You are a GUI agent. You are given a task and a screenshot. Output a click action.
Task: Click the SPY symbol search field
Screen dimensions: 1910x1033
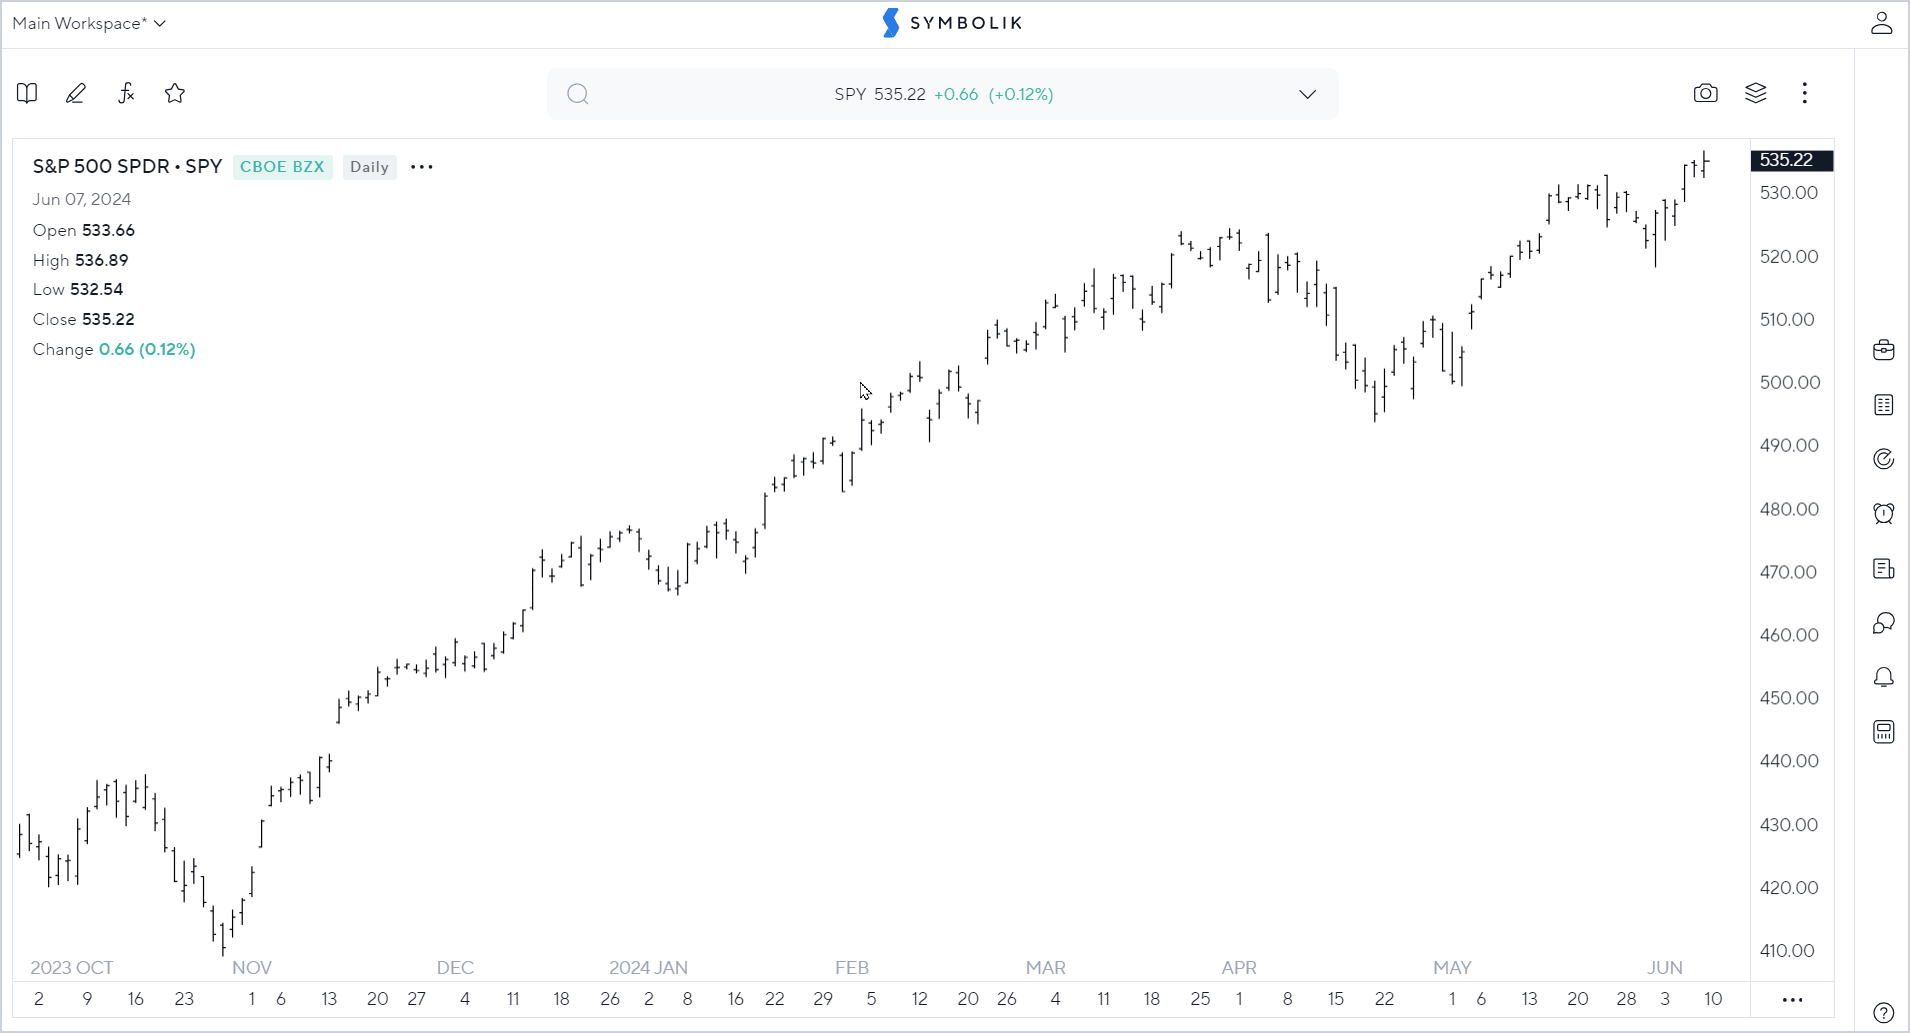(x=943, y=94)
